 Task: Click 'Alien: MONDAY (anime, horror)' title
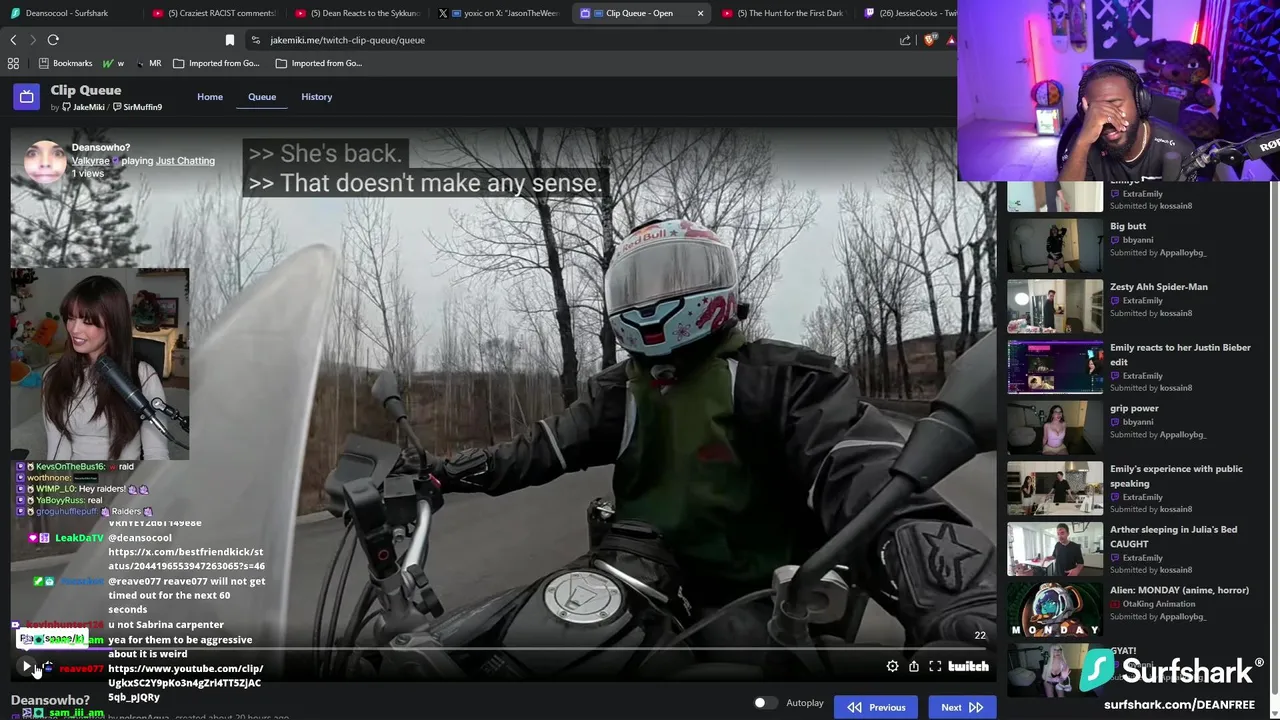[x=1179, y=590]
